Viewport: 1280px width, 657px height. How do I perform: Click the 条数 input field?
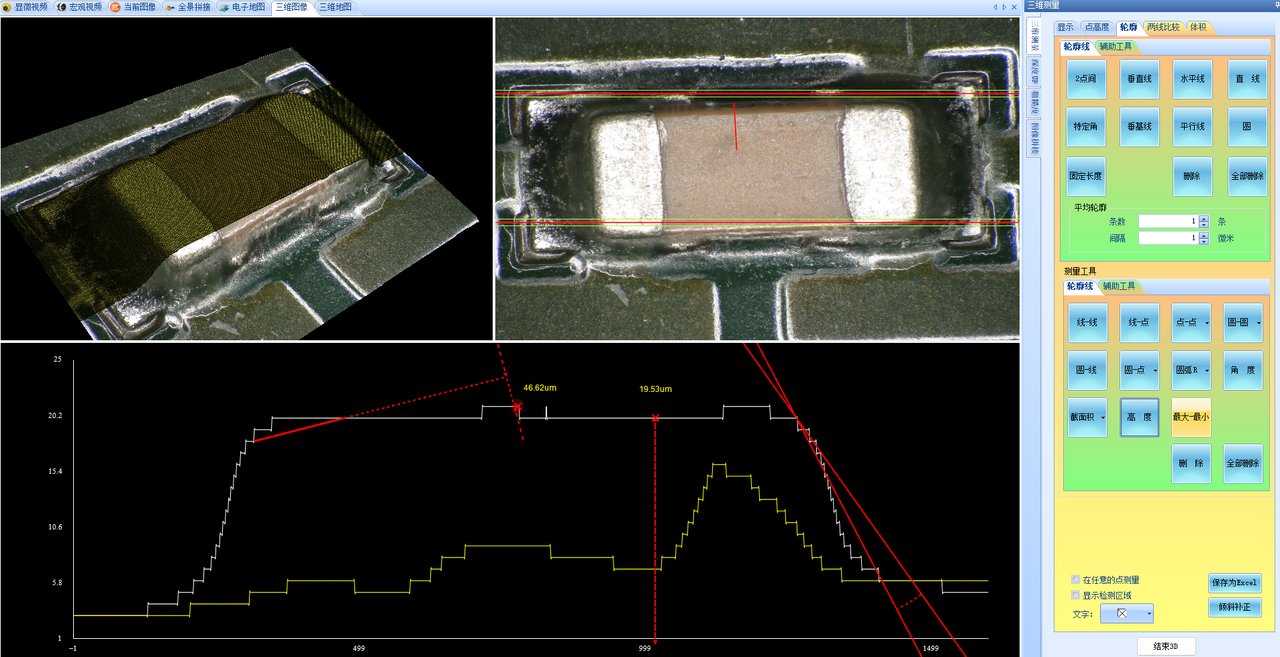(1167, 221)
